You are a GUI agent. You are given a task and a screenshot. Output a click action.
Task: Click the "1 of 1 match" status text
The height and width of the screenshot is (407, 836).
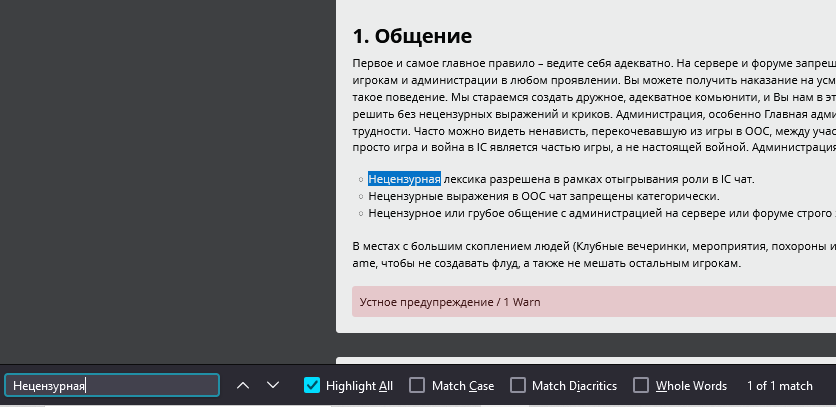[x=779, y=385]
